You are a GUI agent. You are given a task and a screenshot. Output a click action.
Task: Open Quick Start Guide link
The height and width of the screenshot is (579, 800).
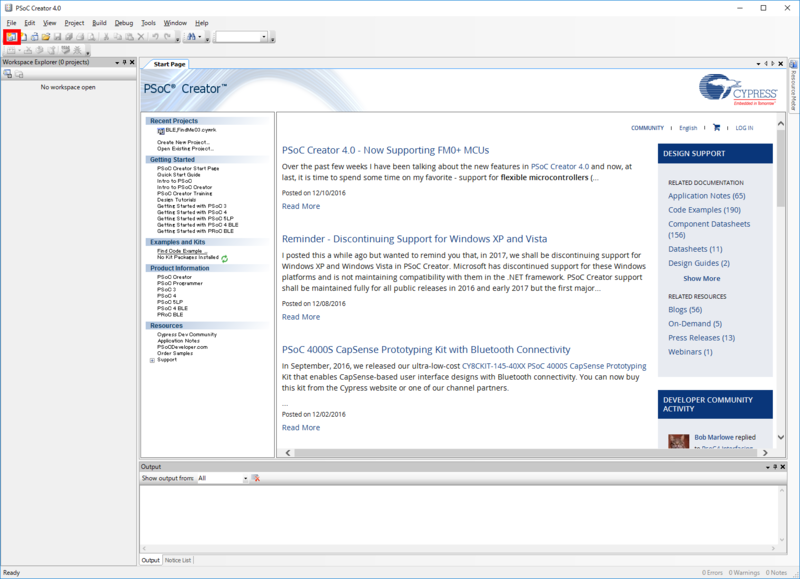coord(179,174)
